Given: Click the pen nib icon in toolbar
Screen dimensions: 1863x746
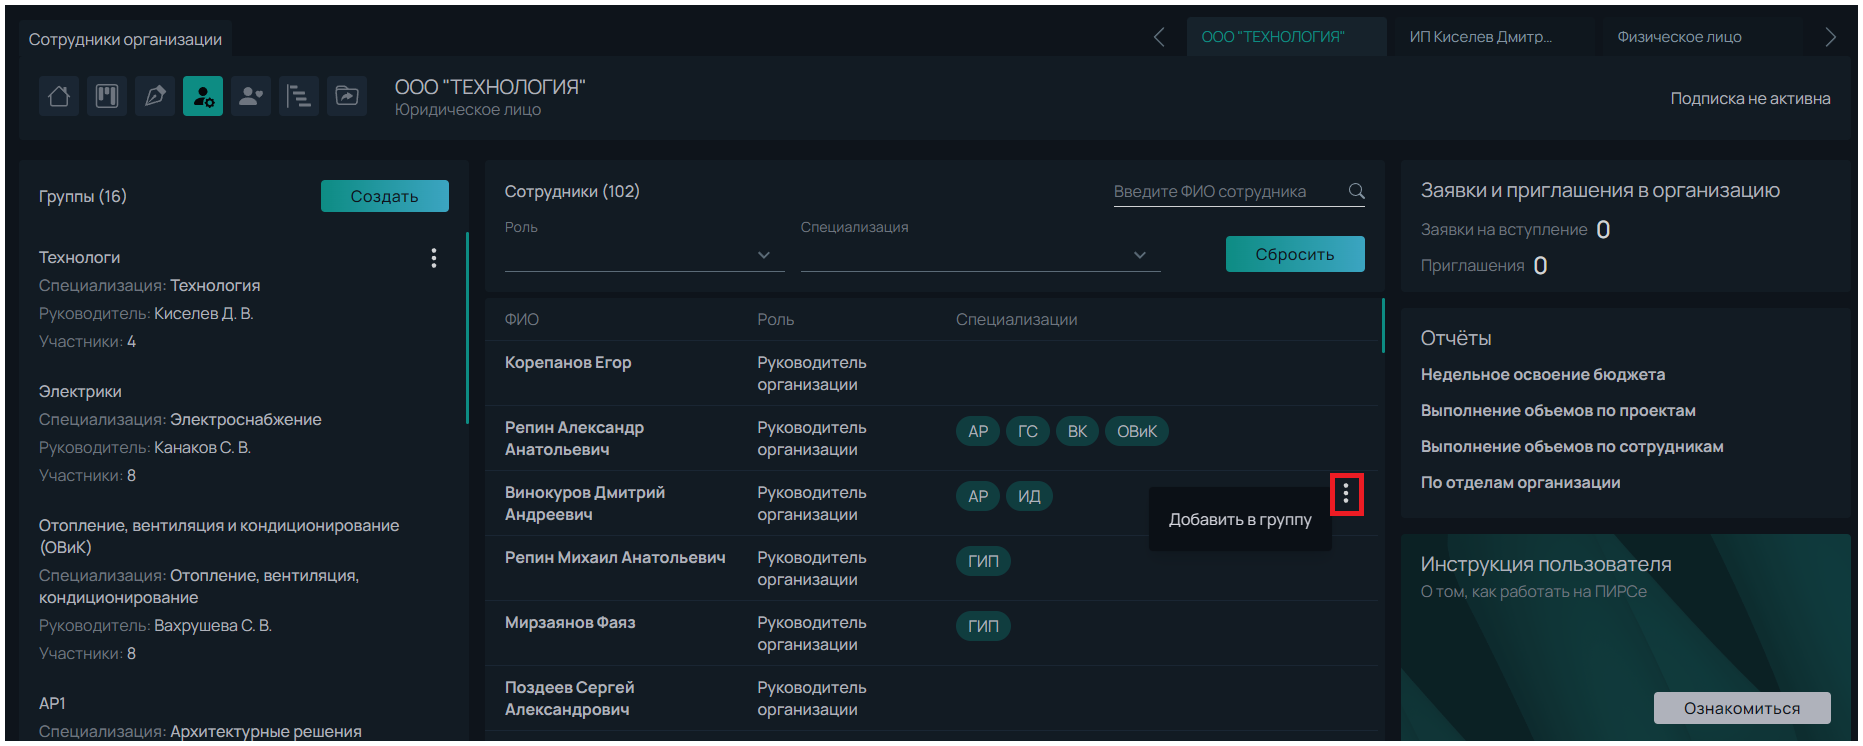Looking at the screenshot, I should [x=155, y=96].
